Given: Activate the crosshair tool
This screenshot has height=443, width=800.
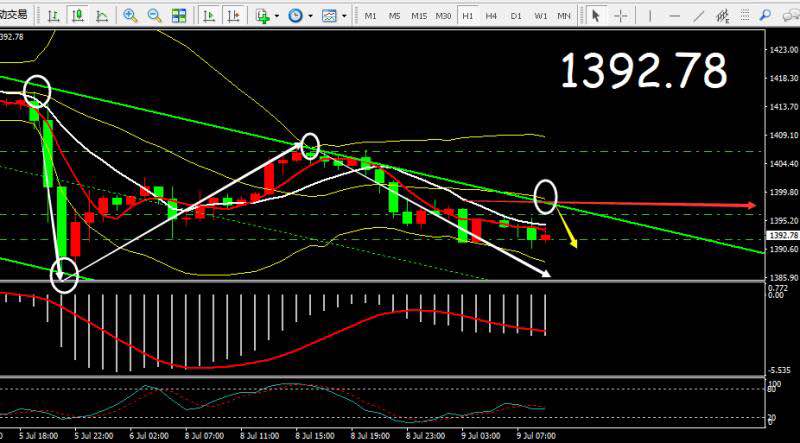Looking at the screenshot, I should pos(620,16).
